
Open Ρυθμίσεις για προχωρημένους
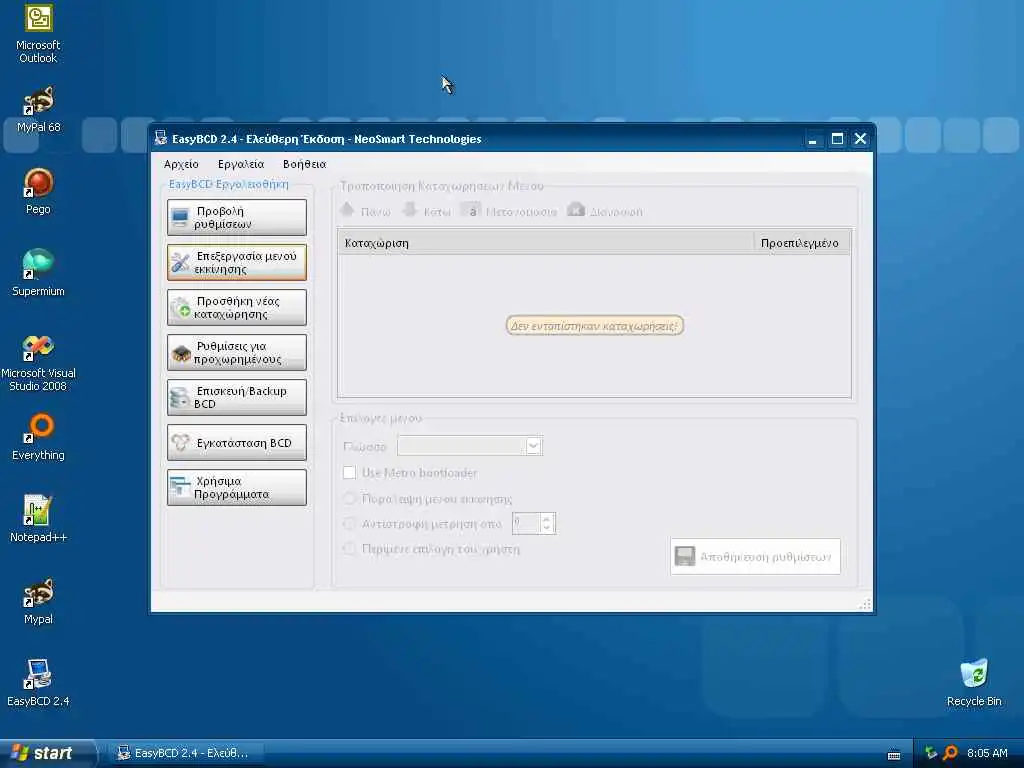point(236,353)
